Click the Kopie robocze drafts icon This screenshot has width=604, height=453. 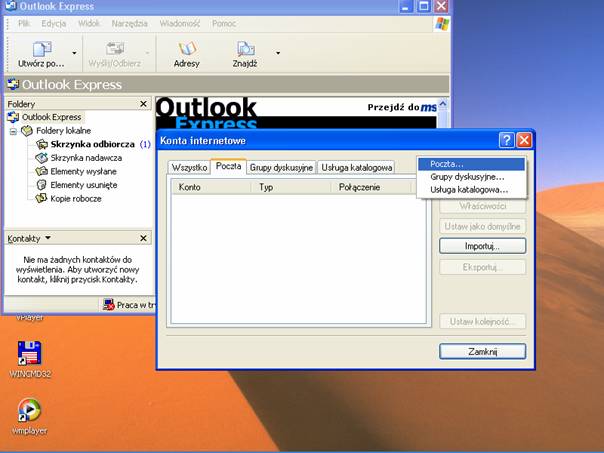[x=41, y=198]
